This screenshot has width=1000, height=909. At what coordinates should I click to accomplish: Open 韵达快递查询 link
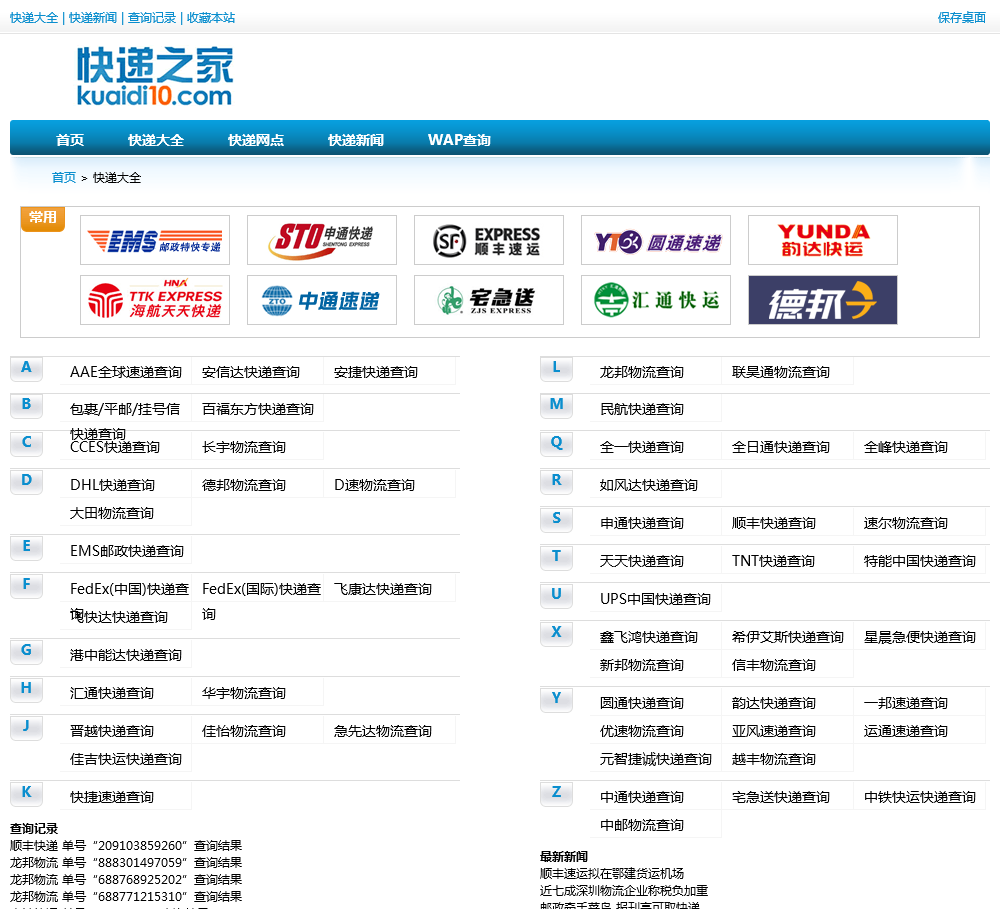(x=774, y=703)
